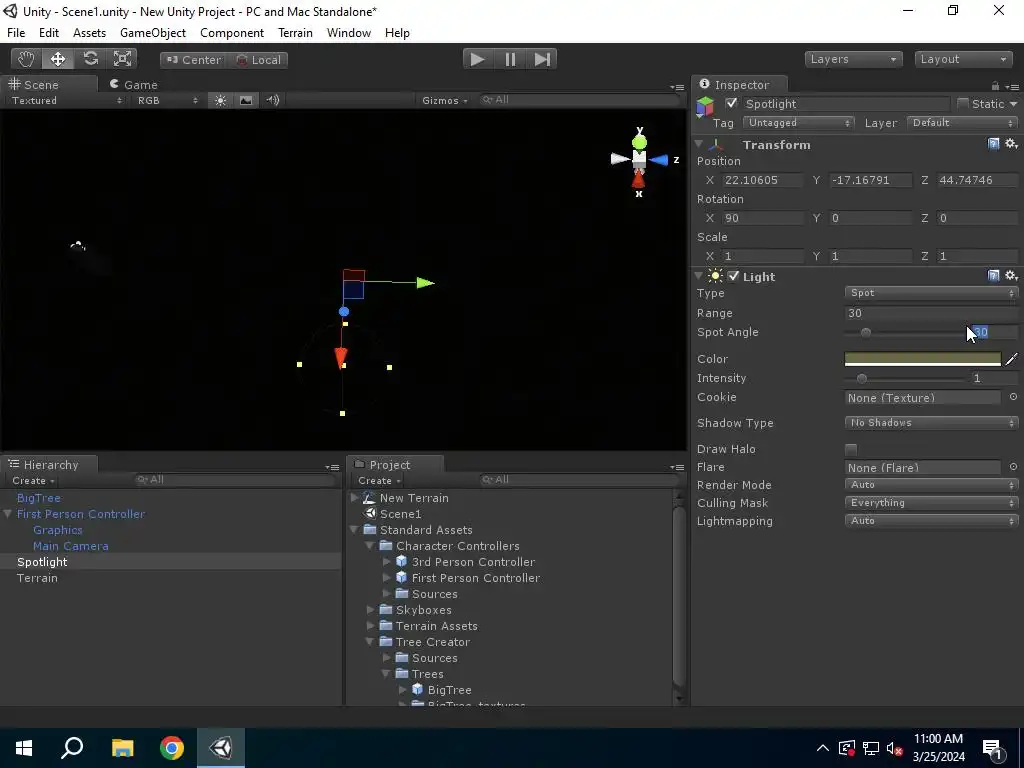
Task: Click the Pause button
Action: tap(510, 59)
